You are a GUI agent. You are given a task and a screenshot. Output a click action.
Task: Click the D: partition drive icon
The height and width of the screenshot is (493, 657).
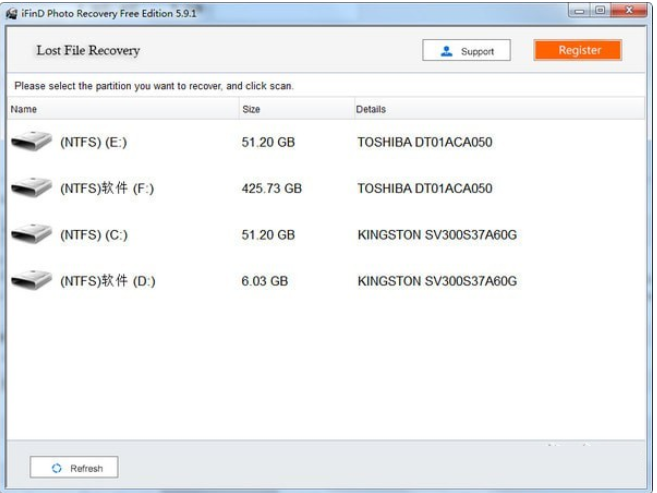point(31,280)
